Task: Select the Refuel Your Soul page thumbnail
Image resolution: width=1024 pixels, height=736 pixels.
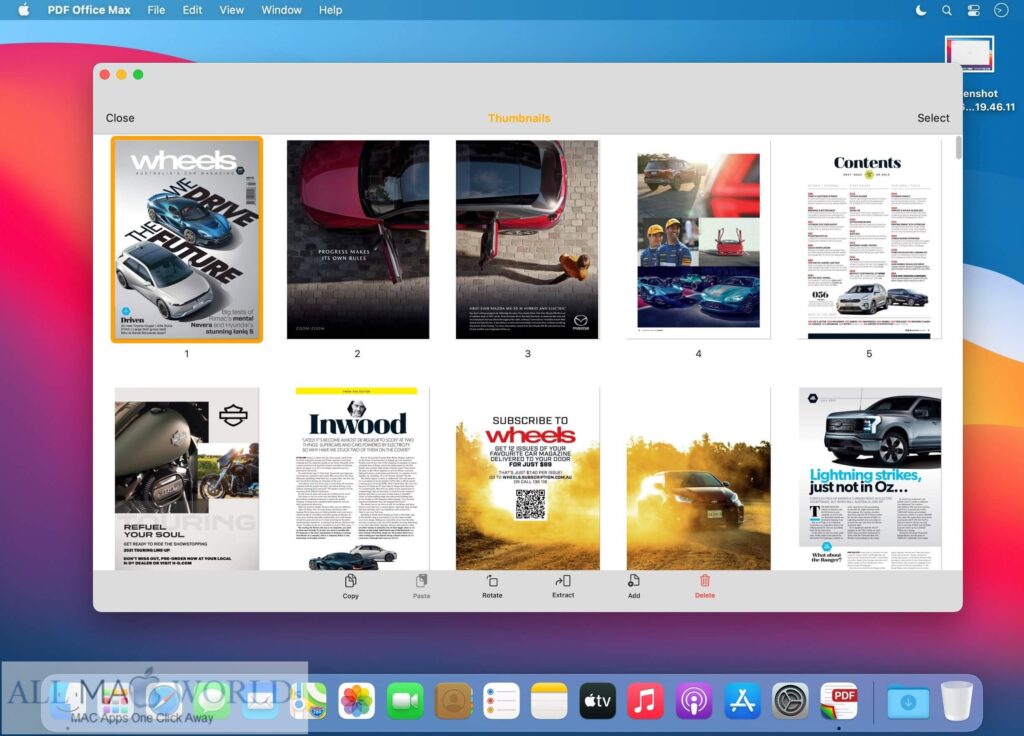Action: pyautogui.click(x=187, y=479)
